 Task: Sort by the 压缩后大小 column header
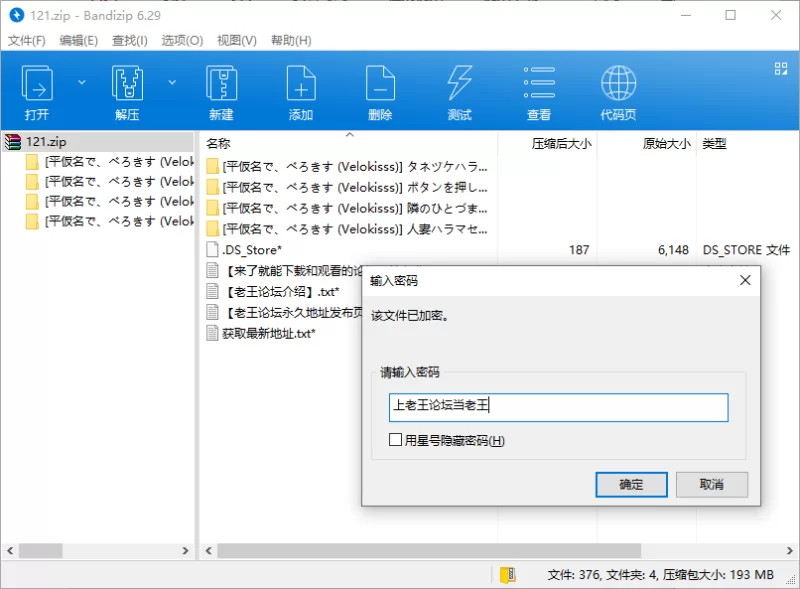click(x=561, y=143)
